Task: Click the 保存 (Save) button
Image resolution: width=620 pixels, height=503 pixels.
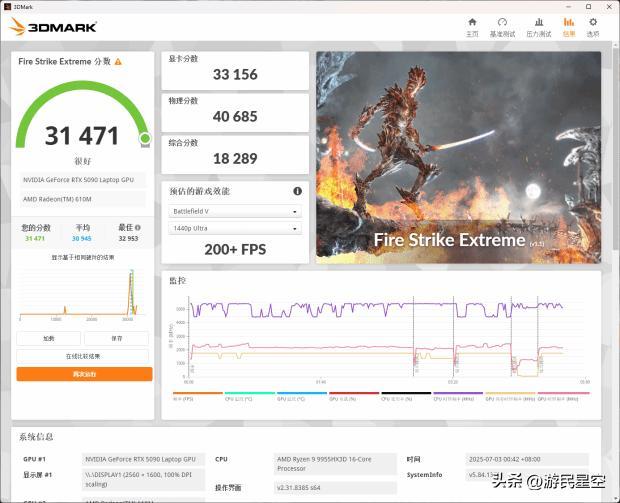Action: [x=117, y=338]
